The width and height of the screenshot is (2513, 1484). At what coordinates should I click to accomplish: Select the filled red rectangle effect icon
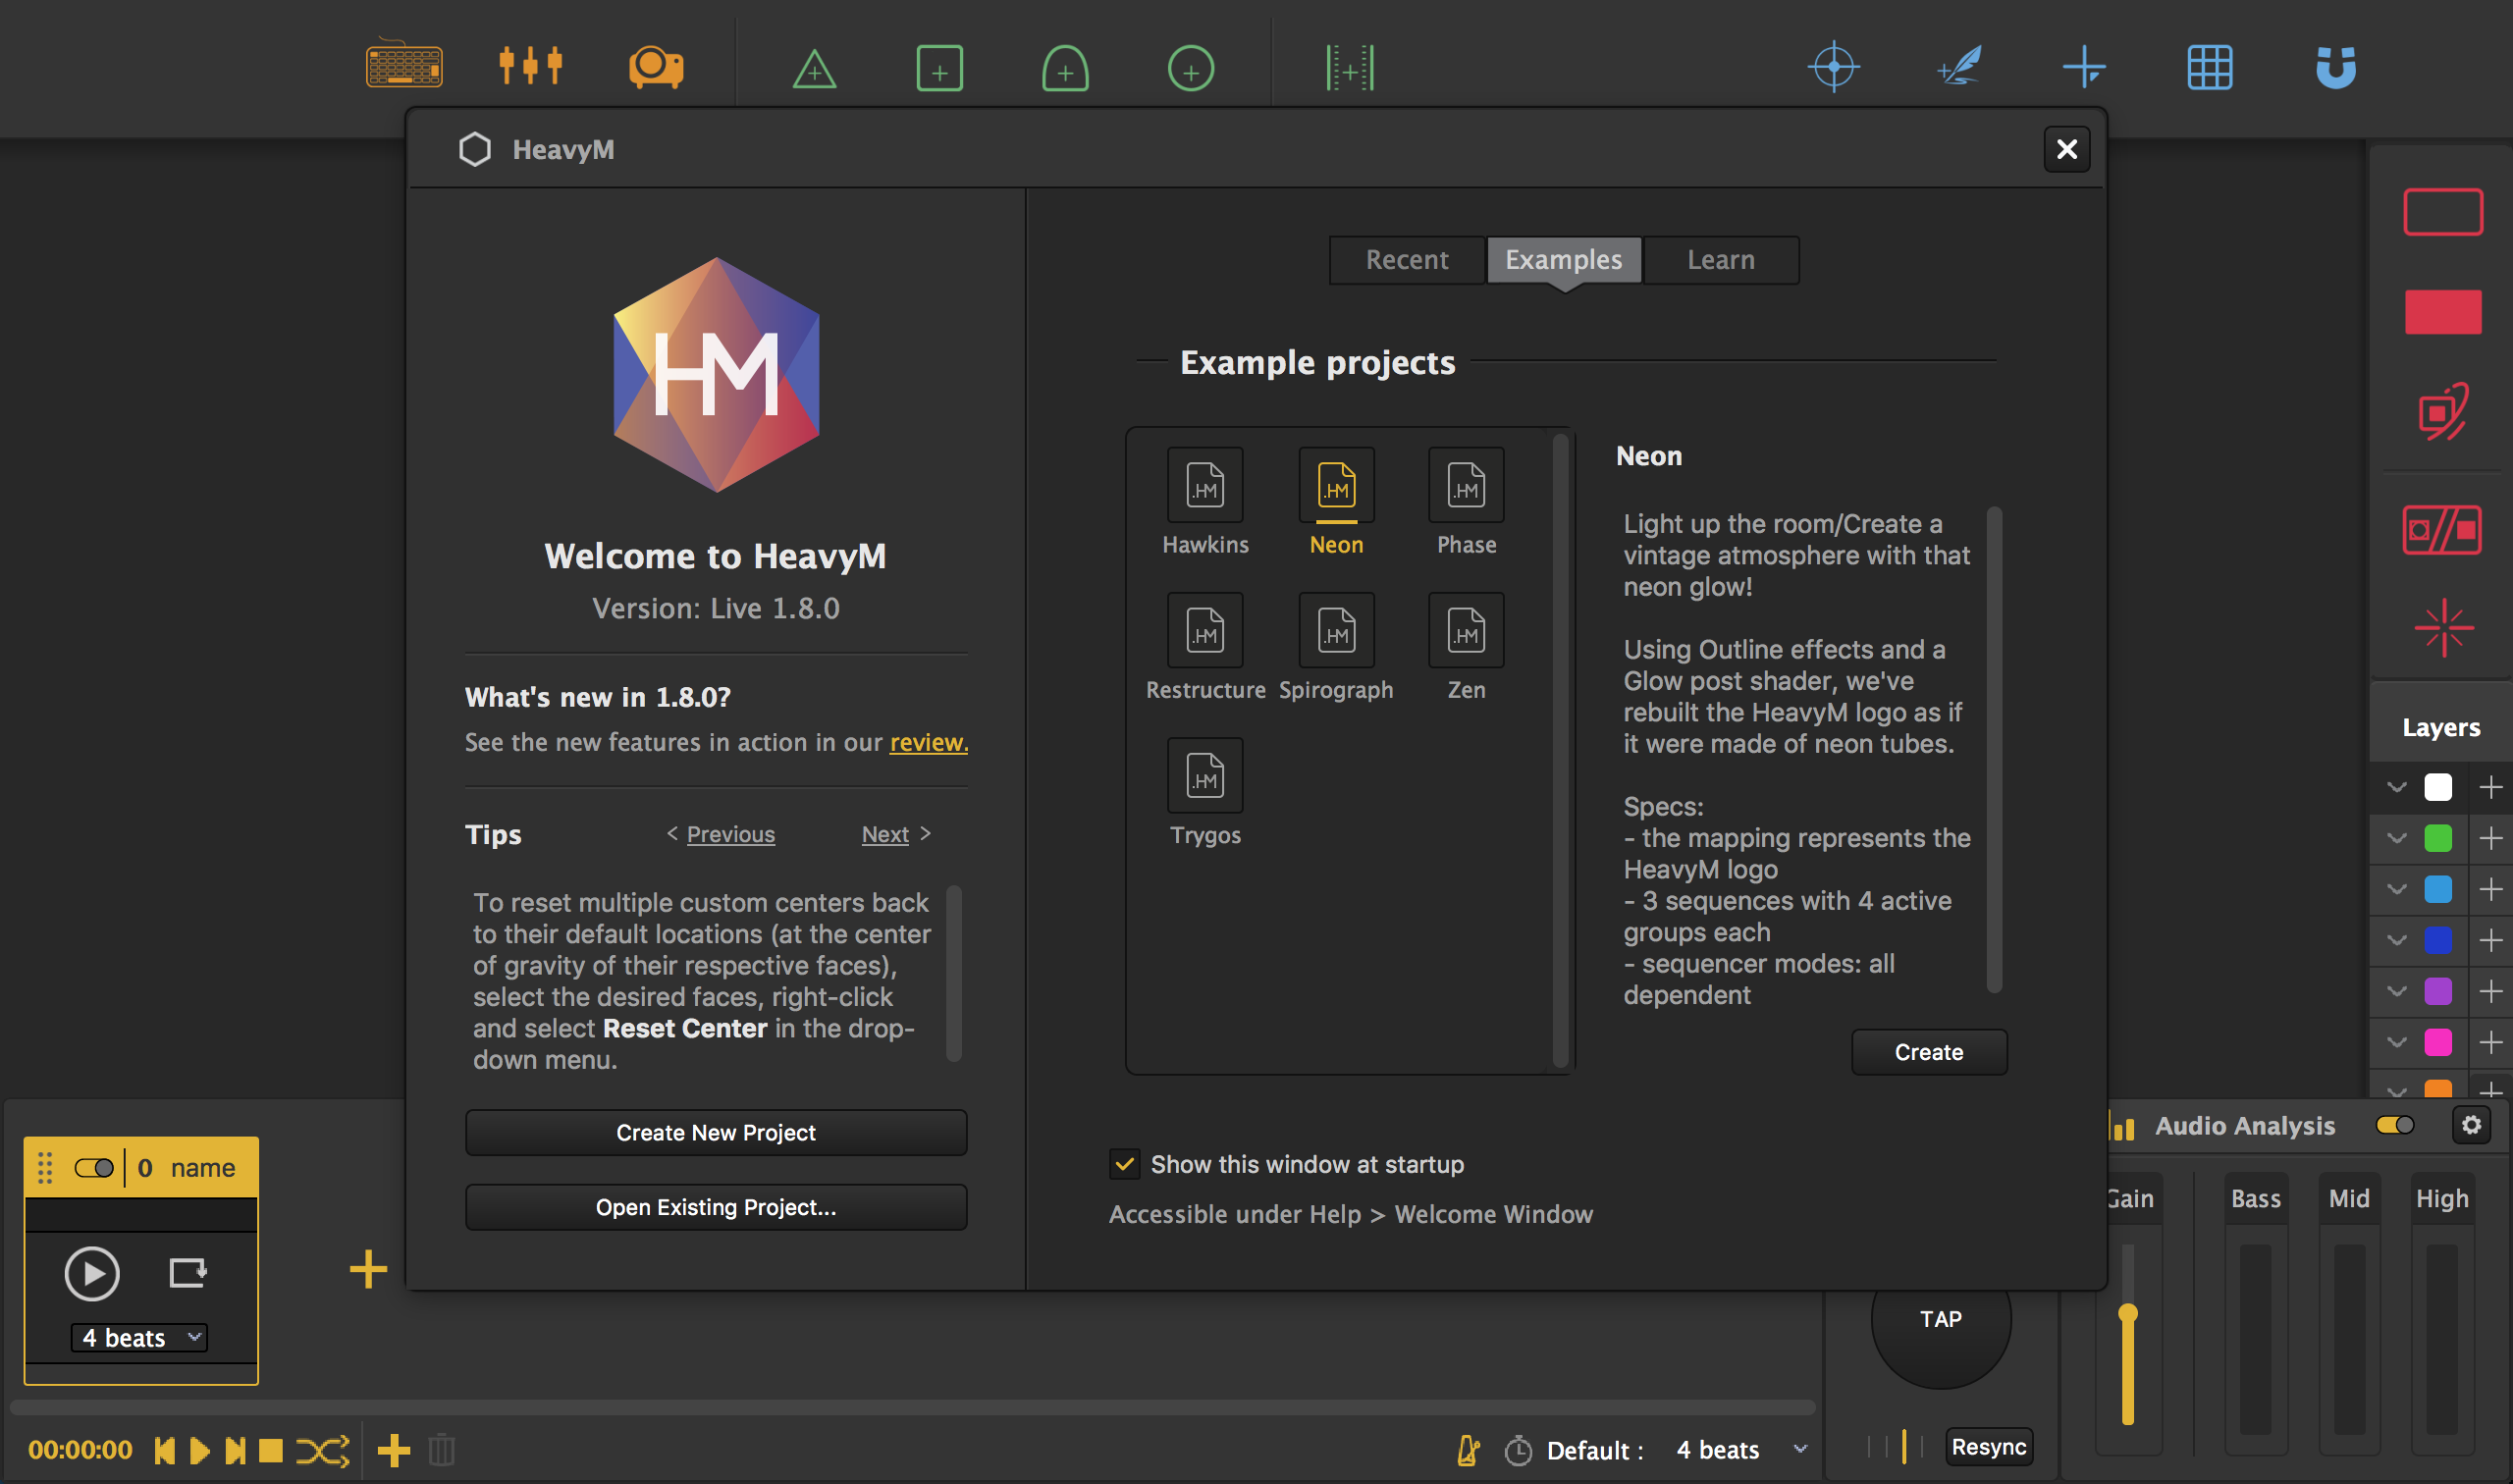(2442, 312)
